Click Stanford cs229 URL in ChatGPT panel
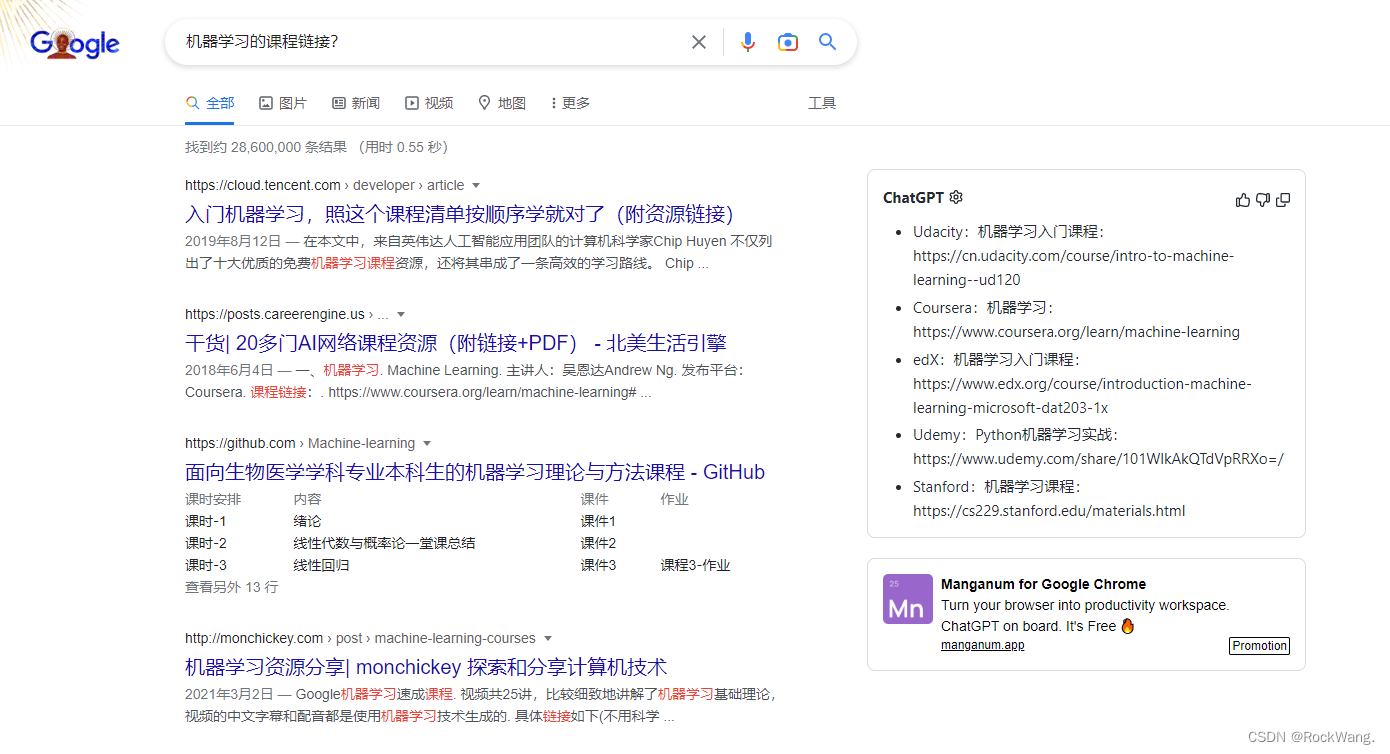The width and height of the screenshot is (1390, 754). pos(1049,511)
